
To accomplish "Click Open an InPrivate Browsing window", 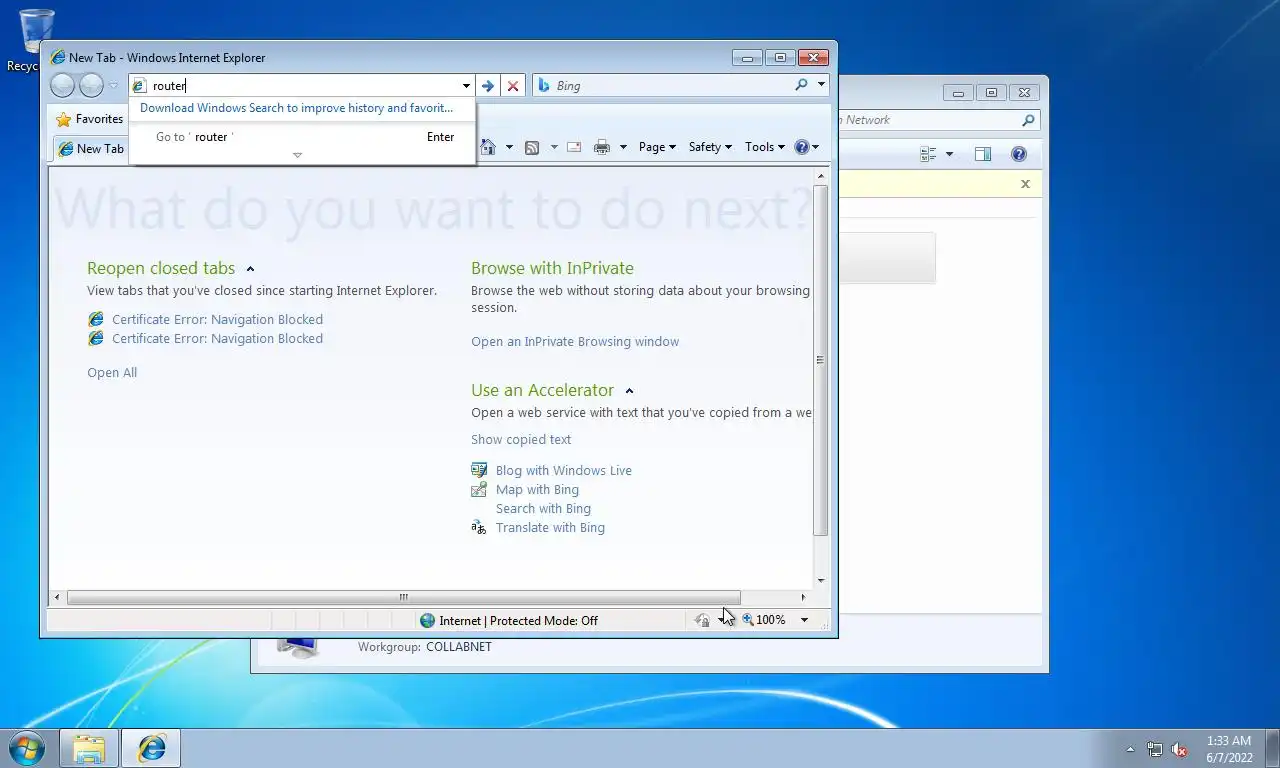I will coord(575,342).
